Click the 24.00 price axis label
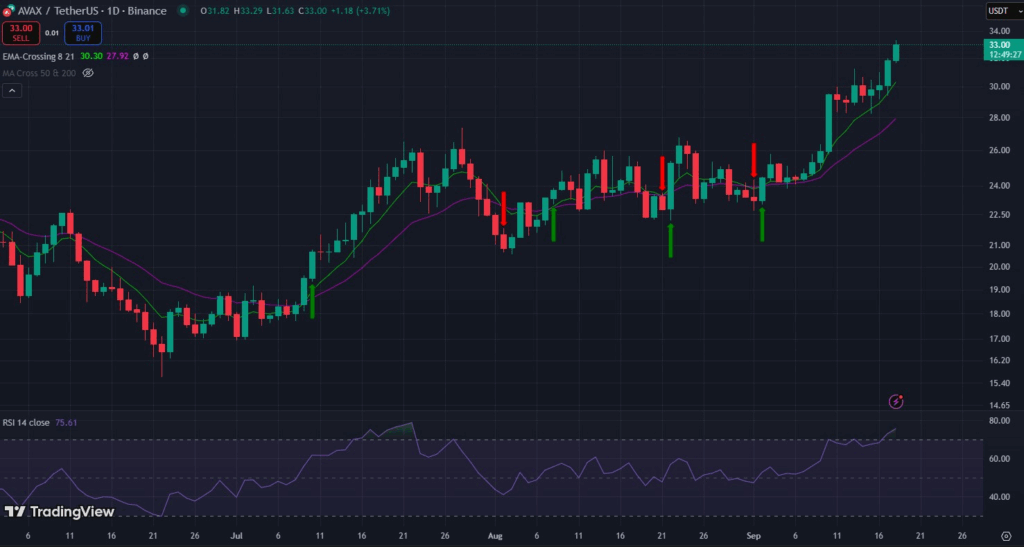Screen dimensions: 1024x547 (999, 186)
